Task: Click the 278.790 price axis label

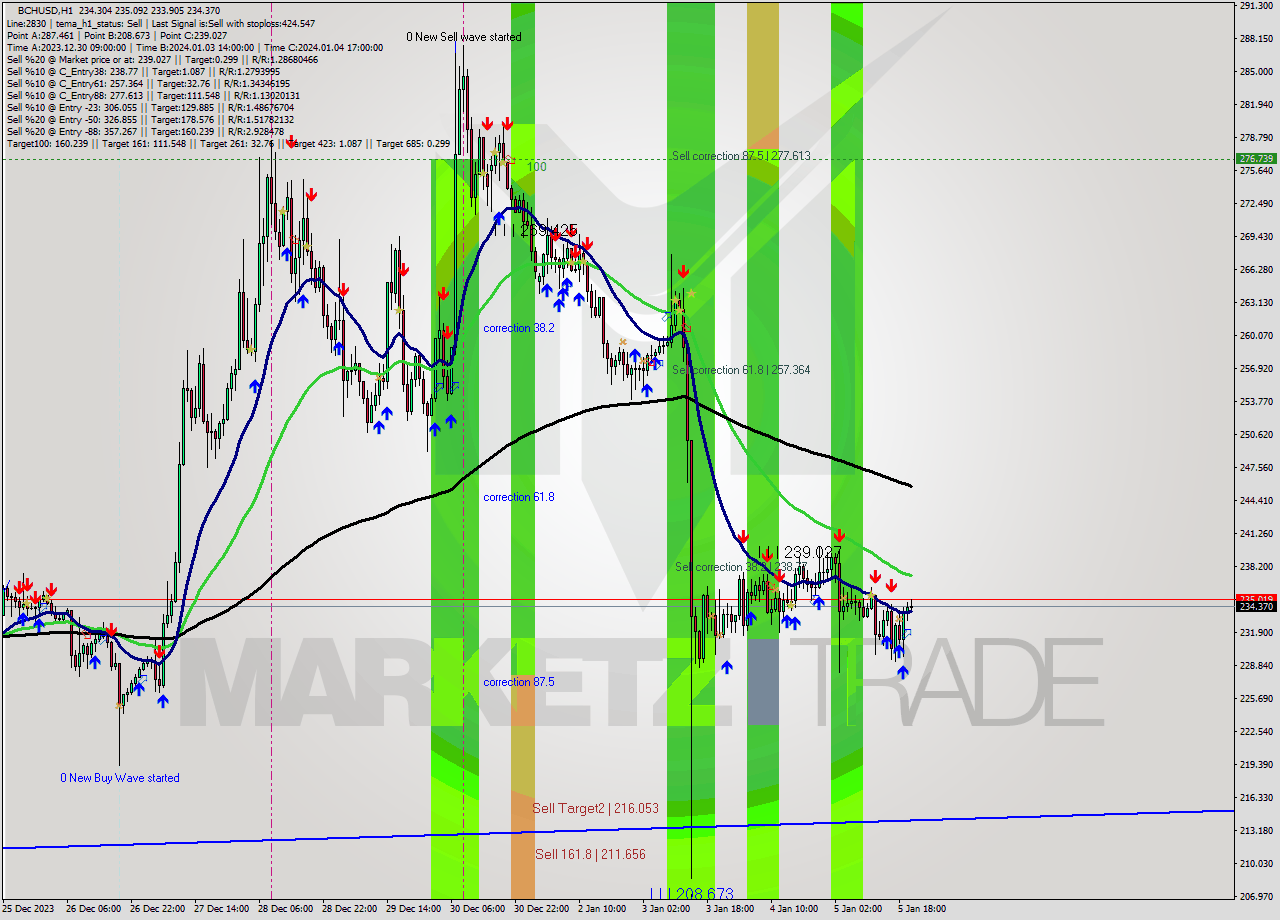Action: pyautogui.click(x=1255, y=138)
